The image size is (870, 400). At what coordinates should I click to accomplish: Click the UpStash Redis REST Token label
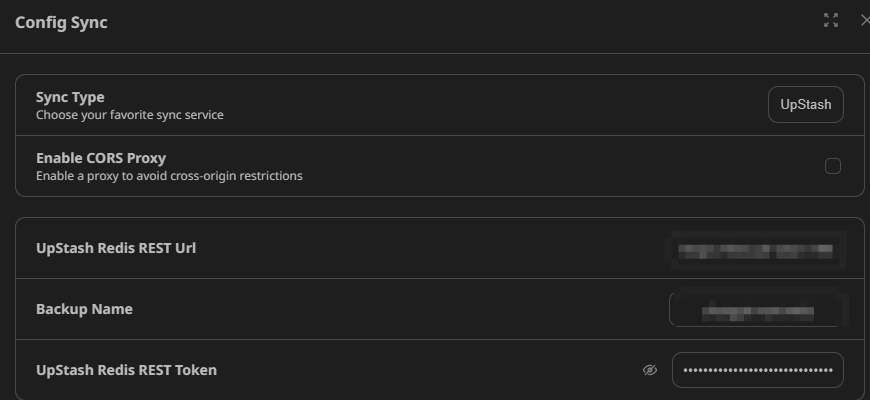(x=127, y=370)
